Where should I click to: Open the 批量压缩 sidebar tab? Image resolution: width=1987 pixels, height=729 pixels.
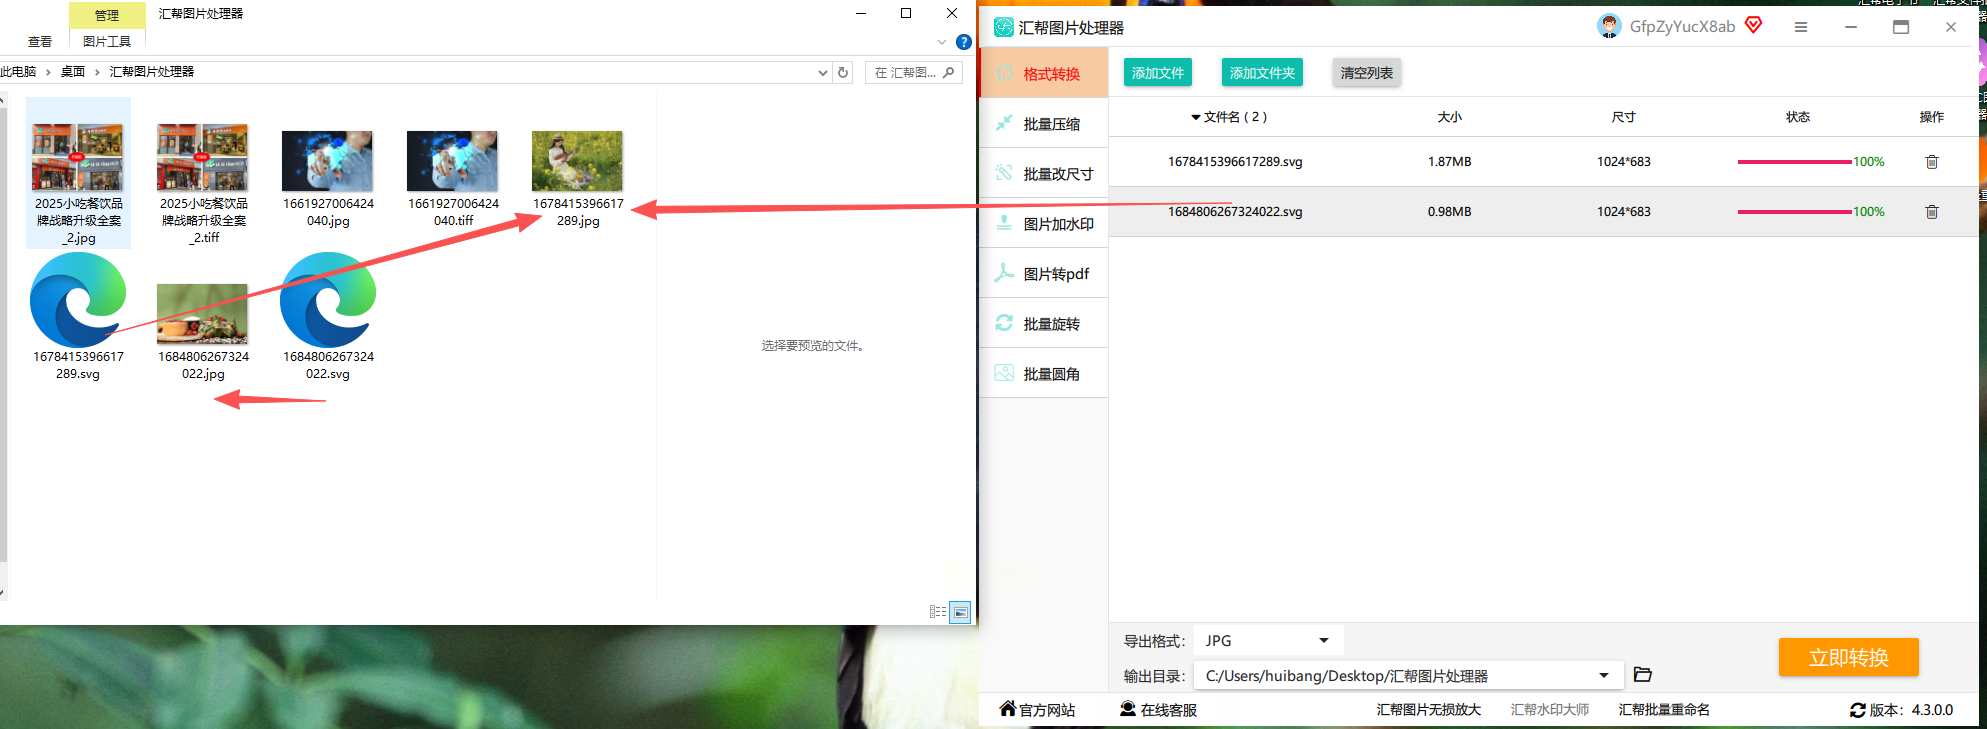click(1043, 124)
